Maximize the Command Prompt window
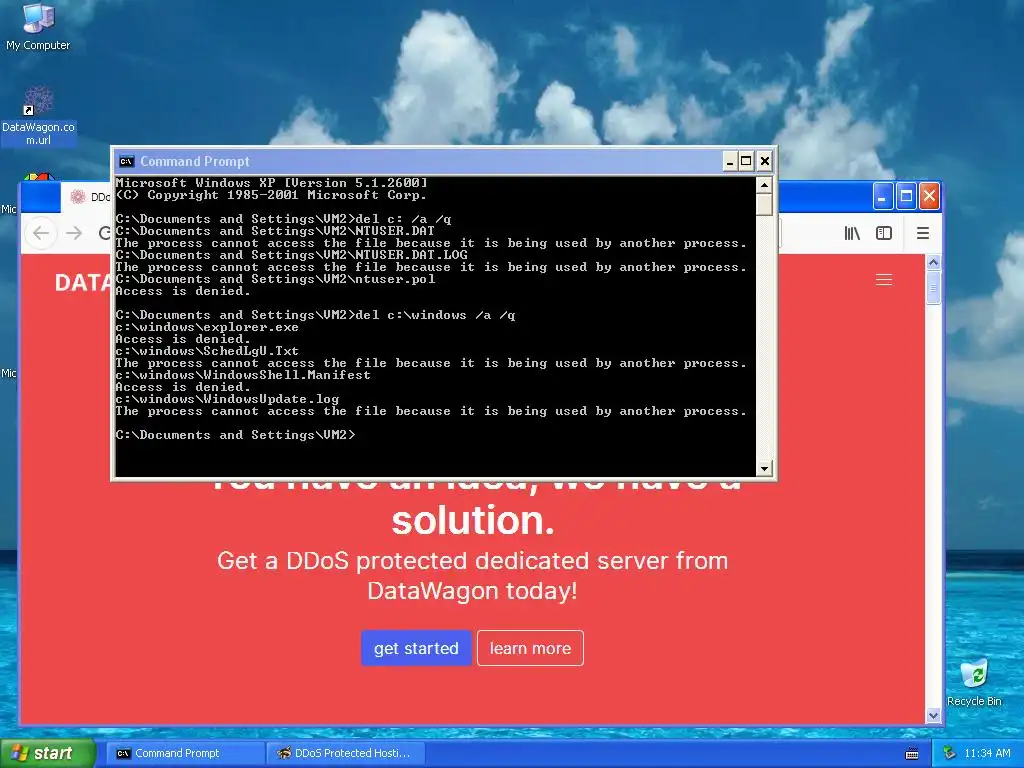The width and height of the screenshot is (1024, 768). click(746, 161)
